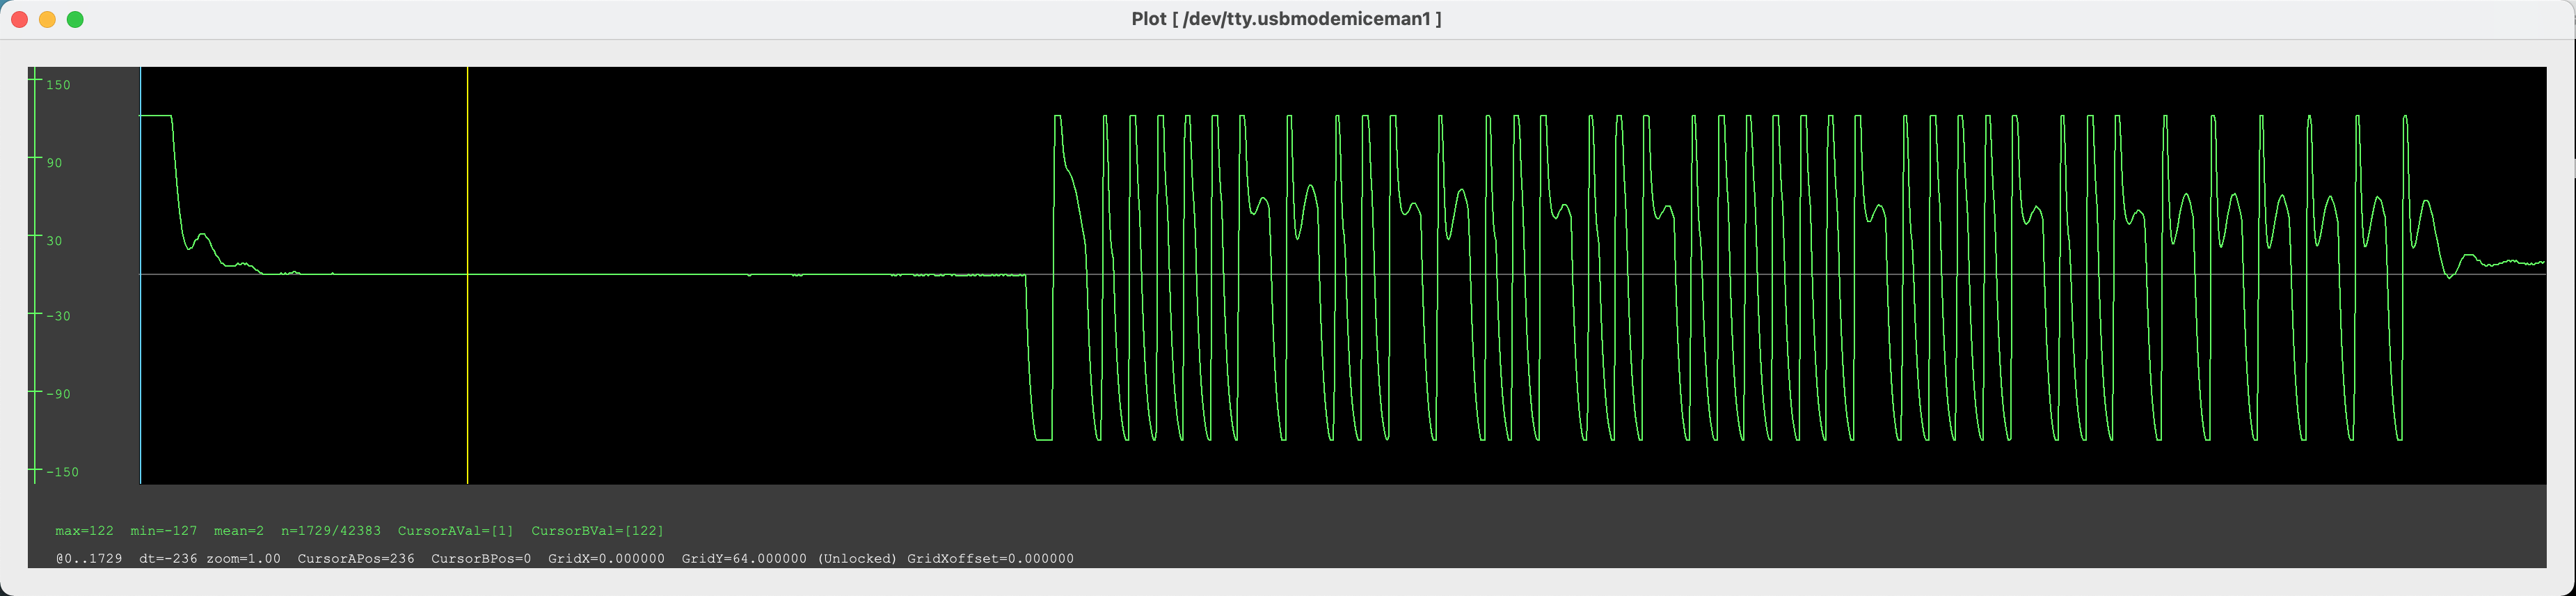Click the @0..1729 range text
Screen dimensions: 2576x596
coord(89,559)
